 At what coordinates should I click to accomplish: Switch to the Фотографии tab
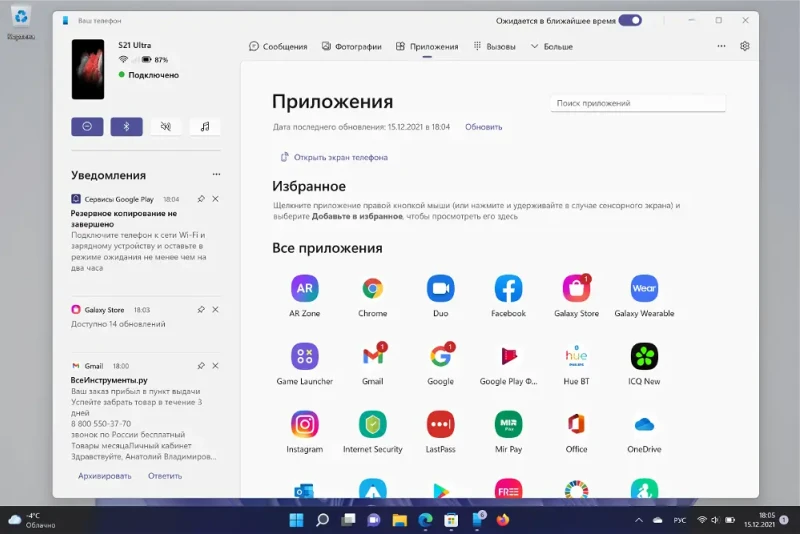[352, 46]
